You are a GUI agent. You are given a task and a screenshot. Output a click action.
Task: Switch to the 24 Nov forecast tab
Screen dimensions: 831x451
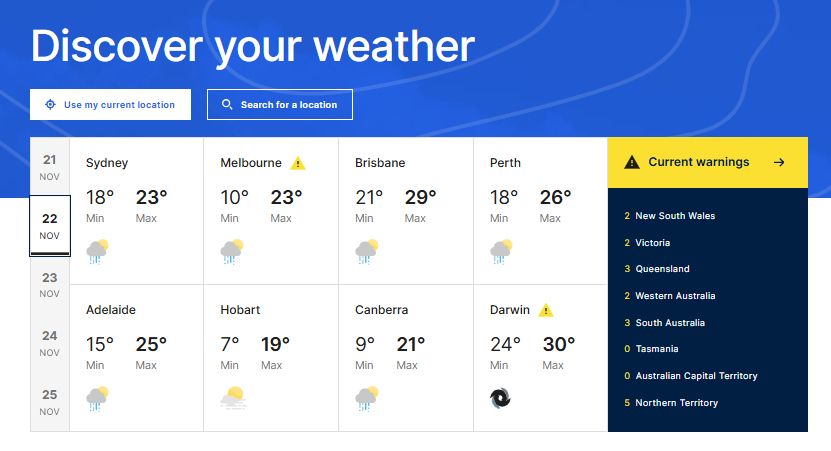point(50,343)
